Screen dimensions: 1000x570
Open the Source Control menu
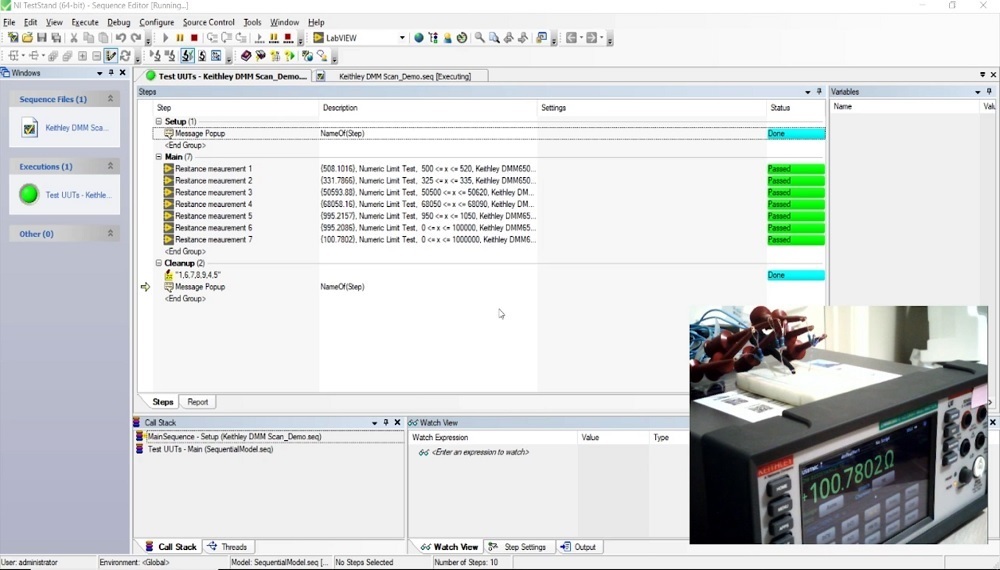[209, 22]
